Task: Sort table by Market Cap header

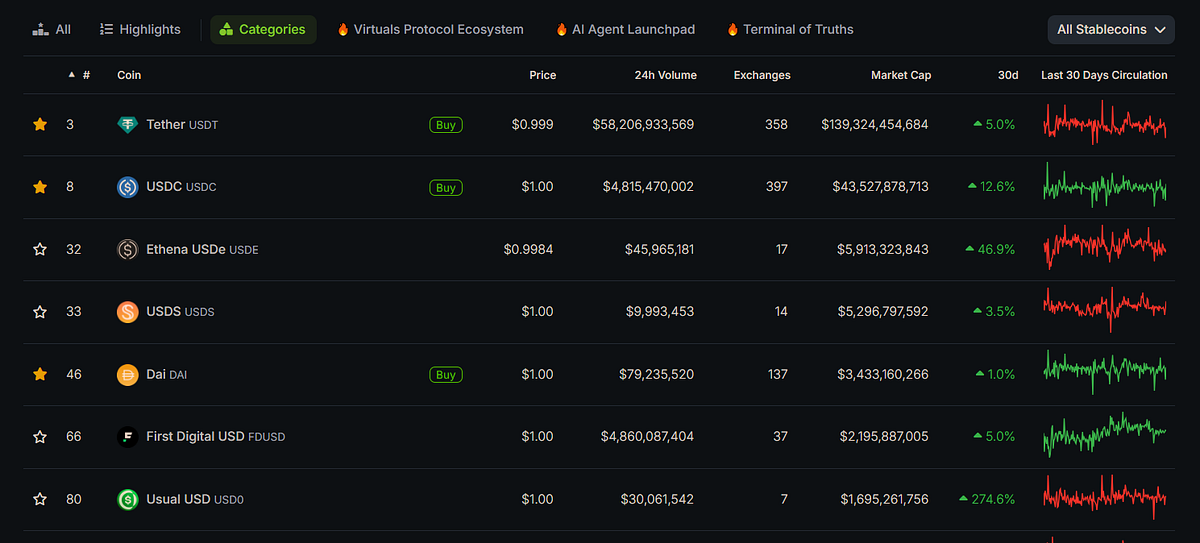Action: tap(900, 75)
